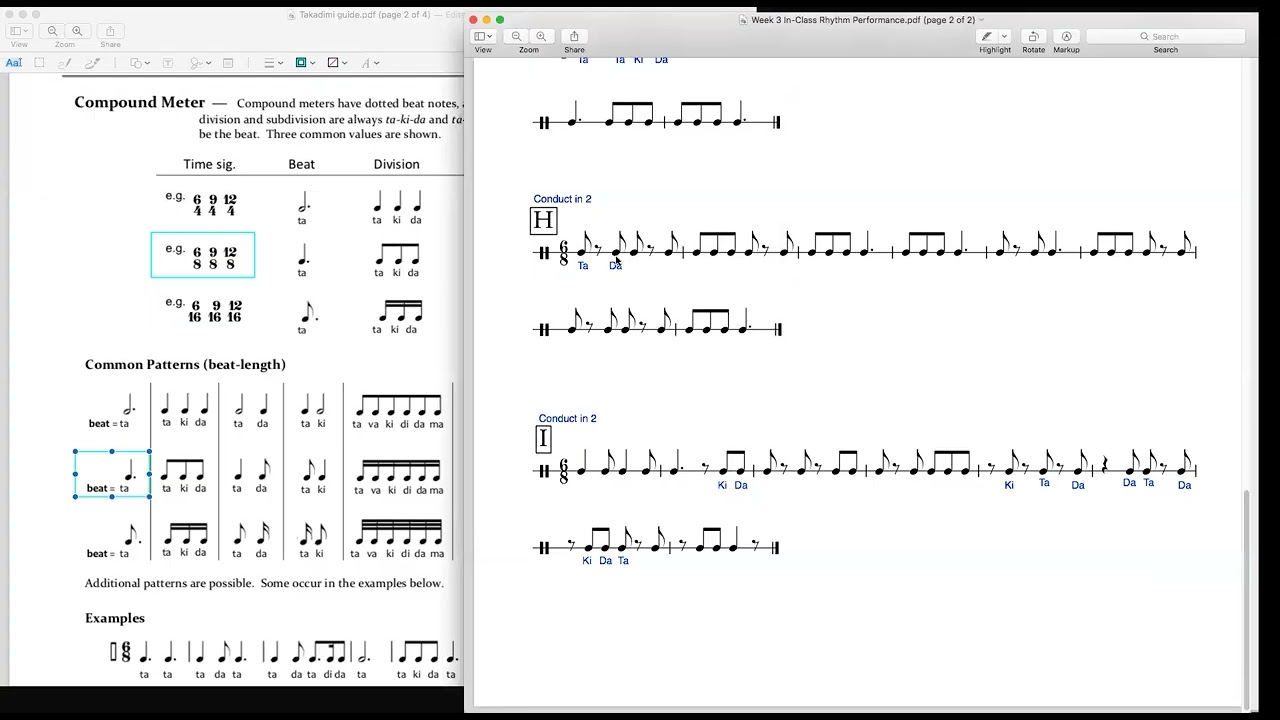Screen dimensions: 1280x720
Task: Click the 'Conduct in 2' label above exercise H
Action: tap(562, 199)
